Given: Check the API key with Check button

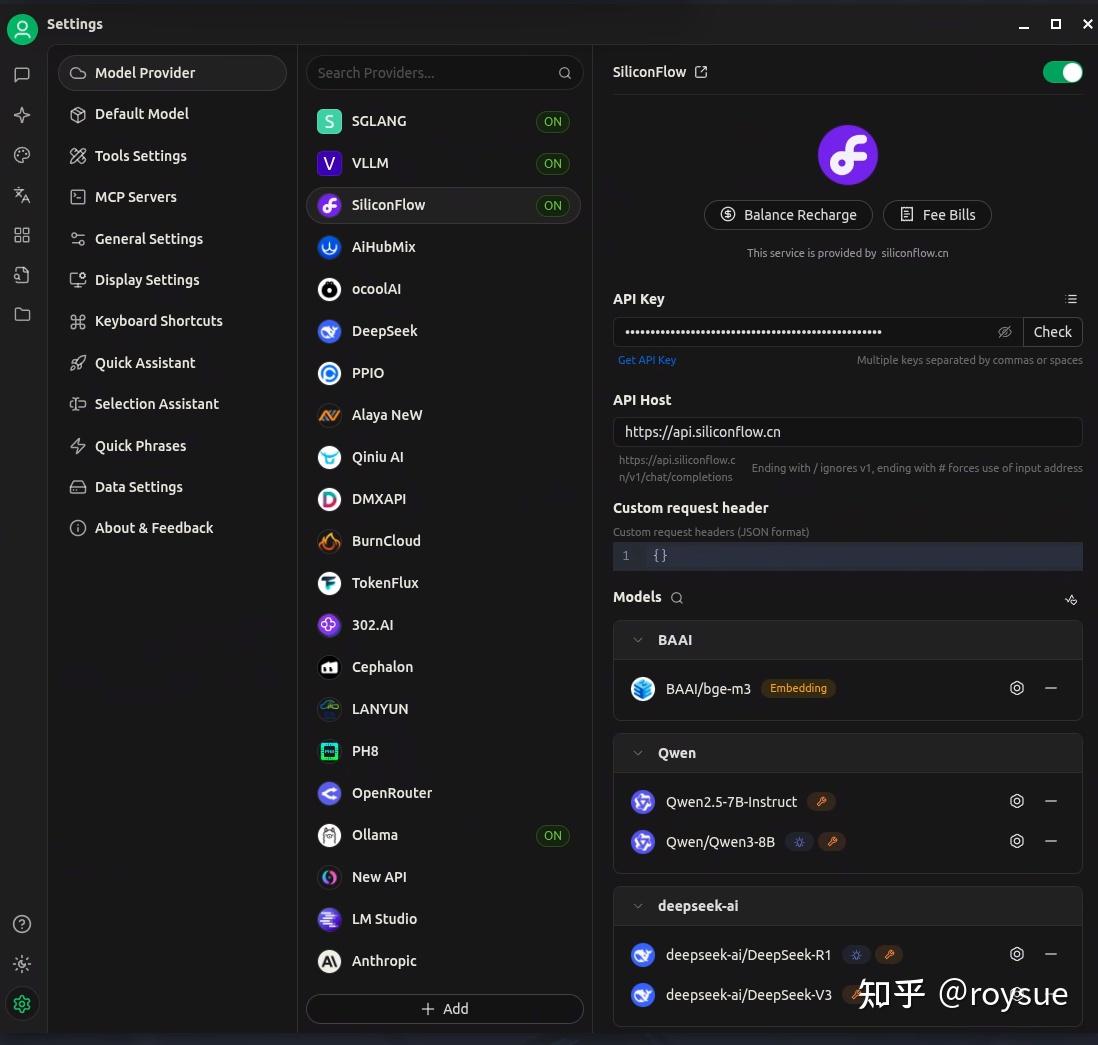Looking at the screenshot, I should pos(1052,332).
